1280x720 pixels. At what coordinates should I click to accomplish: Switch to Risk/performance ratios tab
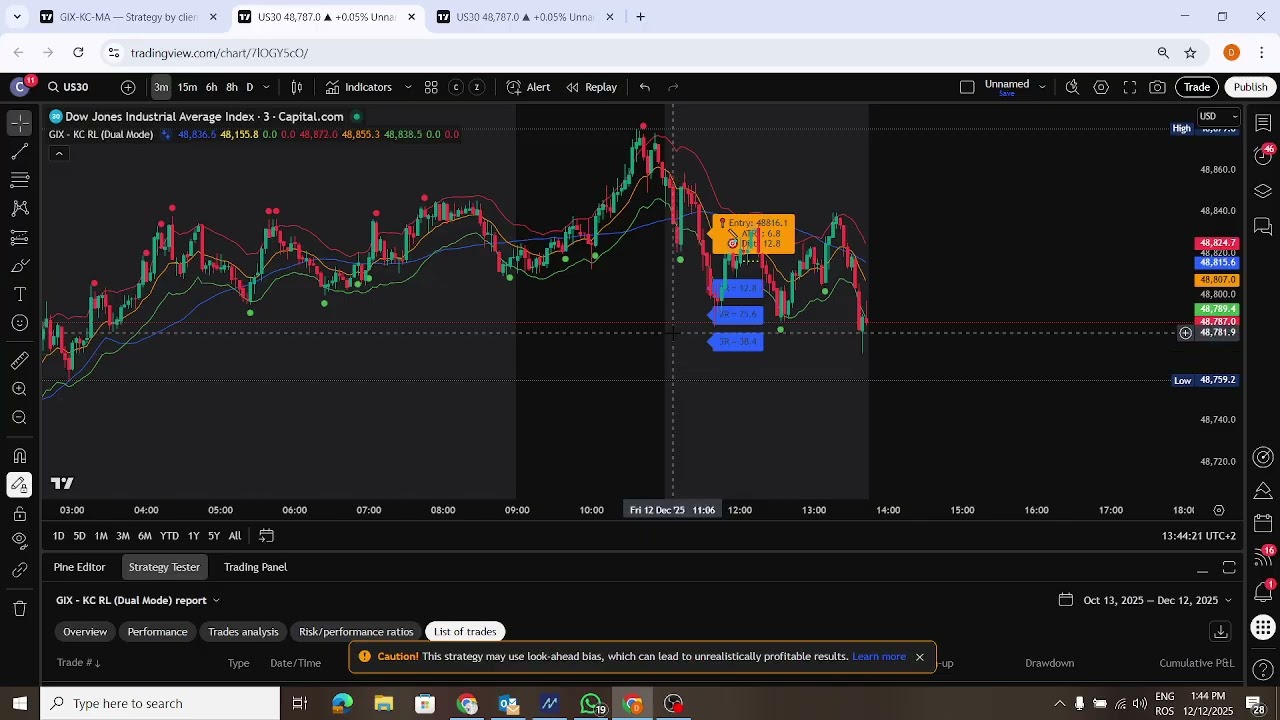click(356, 632)
